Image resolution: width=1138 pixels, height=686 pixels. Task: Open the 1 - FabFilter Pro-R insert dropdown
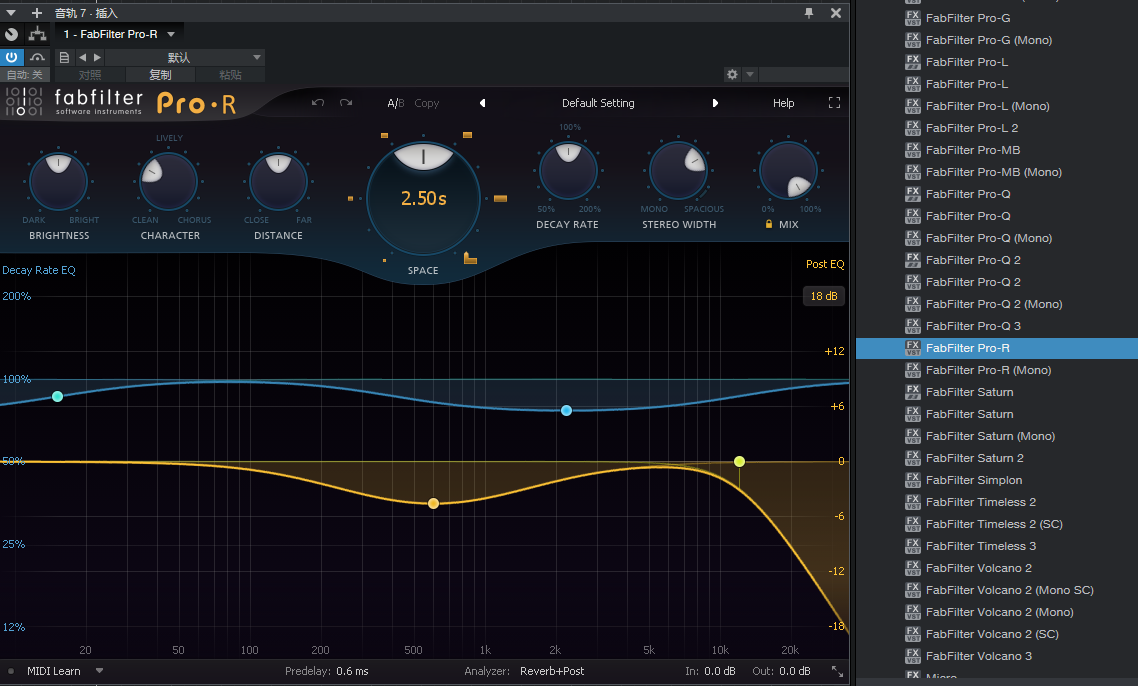171,34
